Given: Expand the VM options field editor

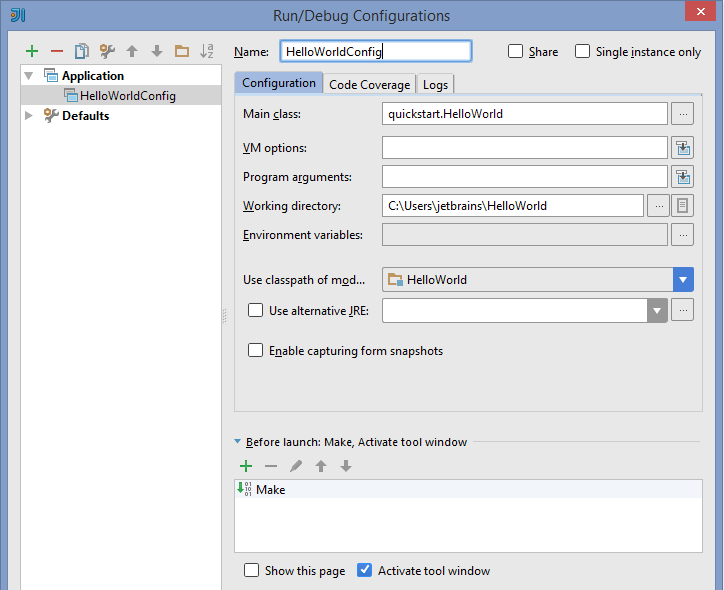Looking at the screenshot, I should click(683, 148).
